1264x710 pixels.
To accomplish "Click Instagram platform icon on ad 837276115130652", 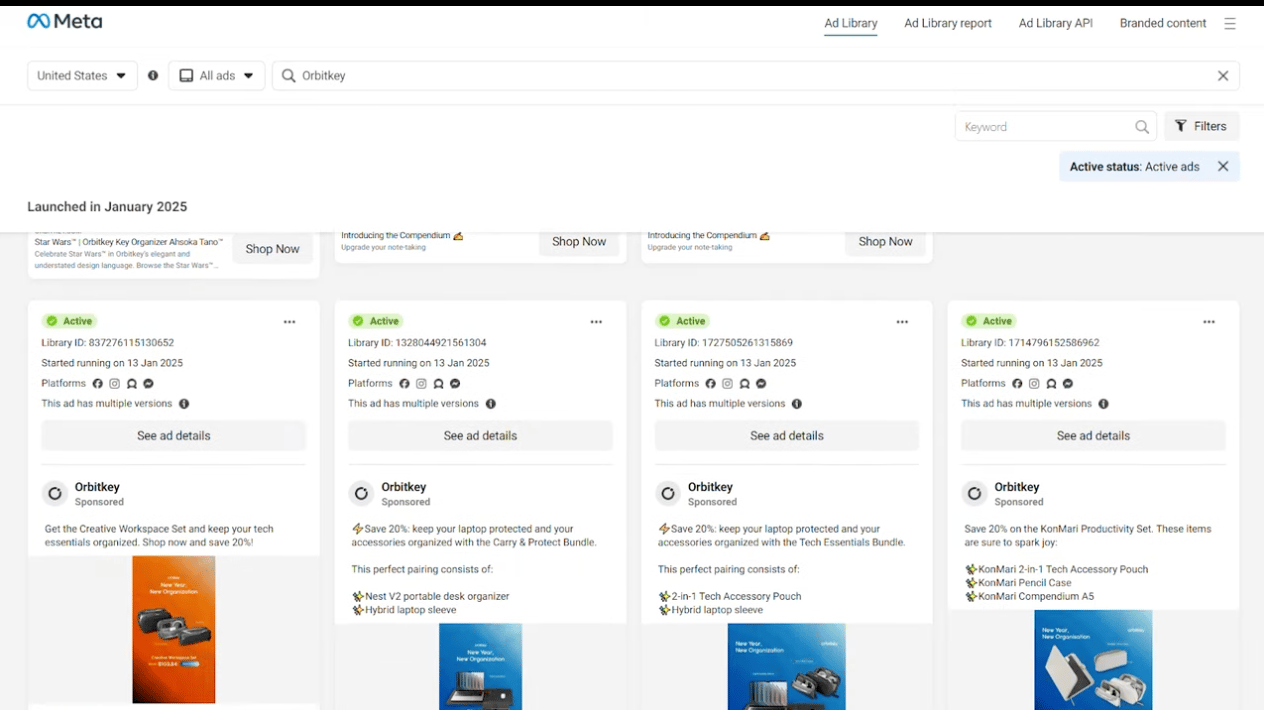I will tap(115, 384).
